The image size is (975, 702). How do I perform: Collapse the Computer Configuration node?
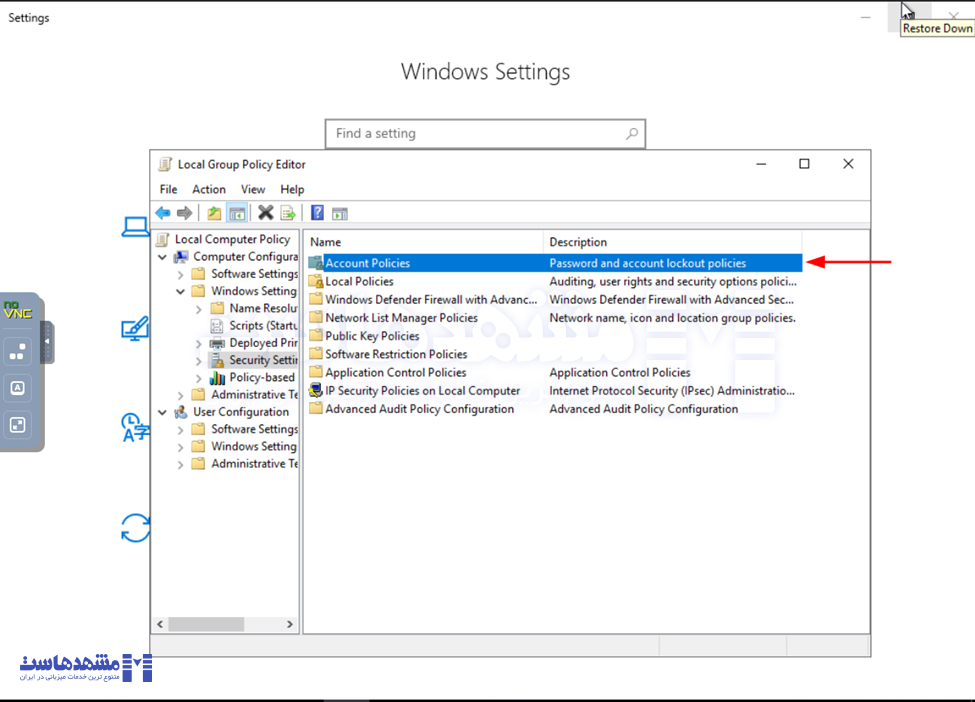coord(163,257)
